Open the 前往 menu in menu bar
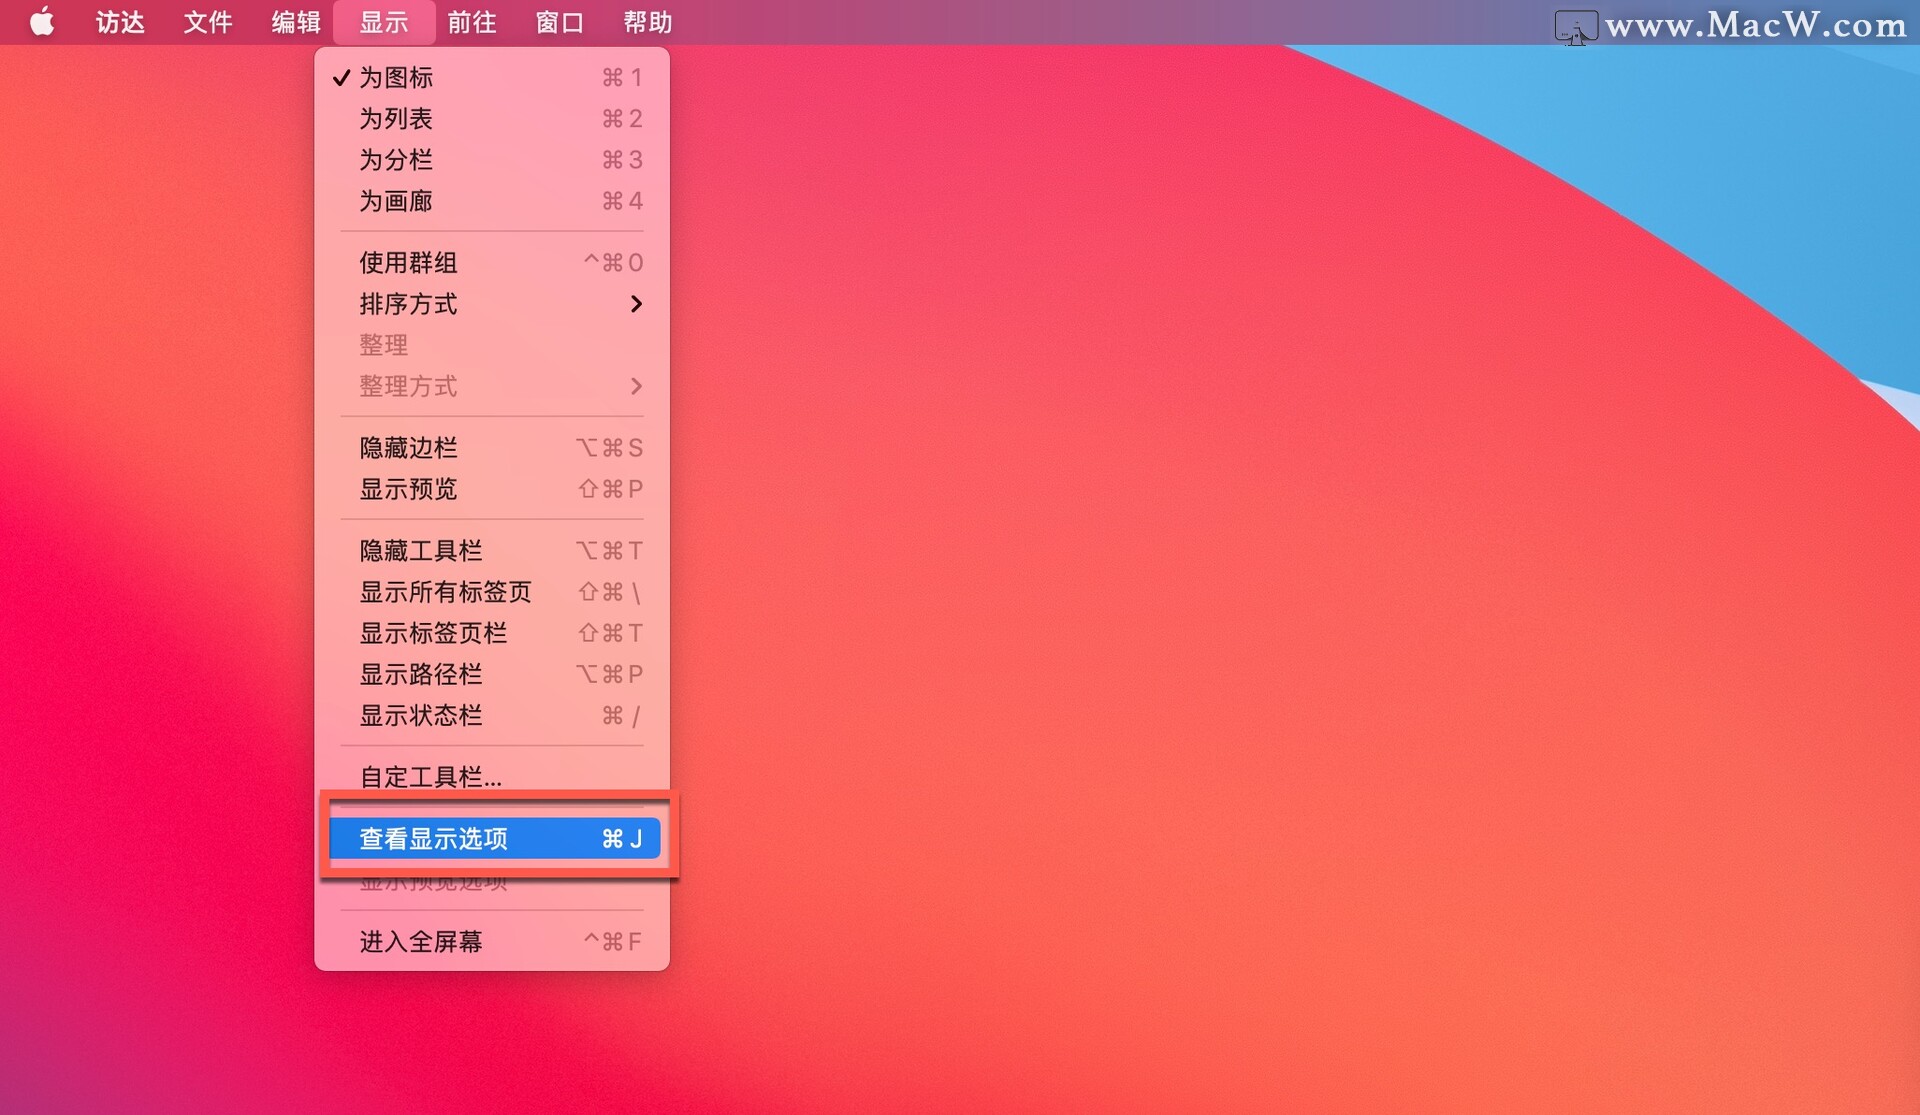 [x=471, y=22]
